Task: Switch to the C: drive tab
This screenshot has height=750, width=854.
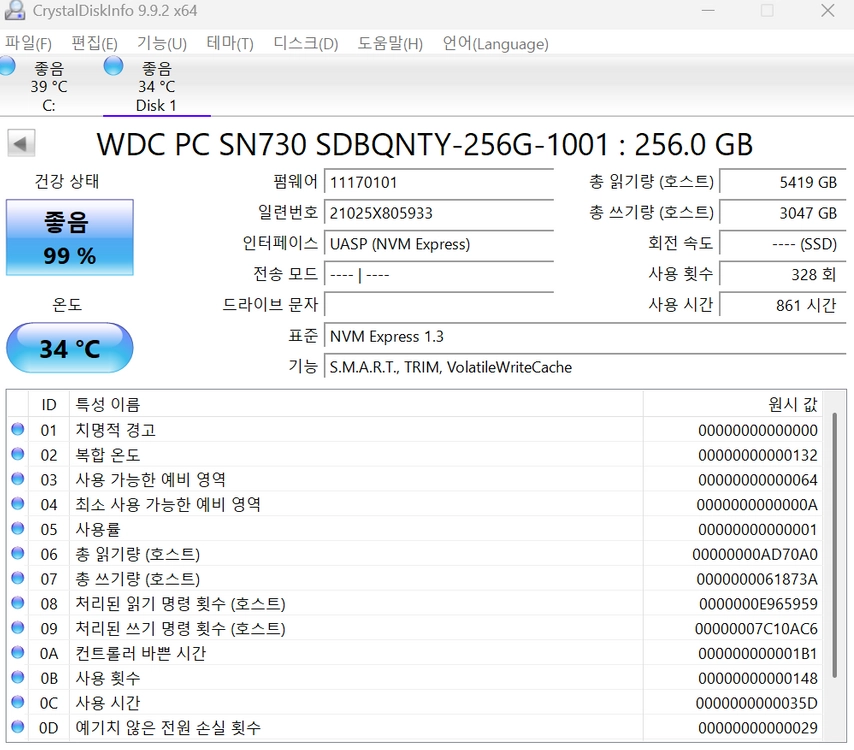Action: tap(49, 86)
